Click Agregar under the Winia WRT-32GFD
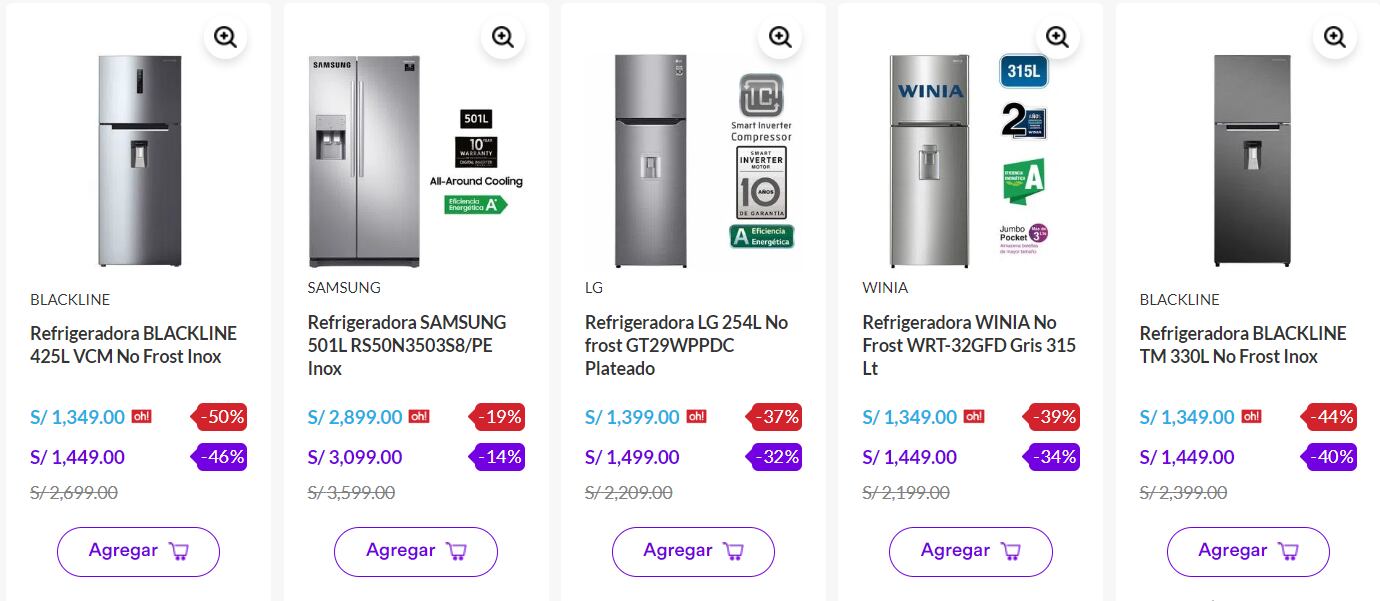Image resolution: width=1380 pixels, height=601 pixels. click(x=970, y=551)
